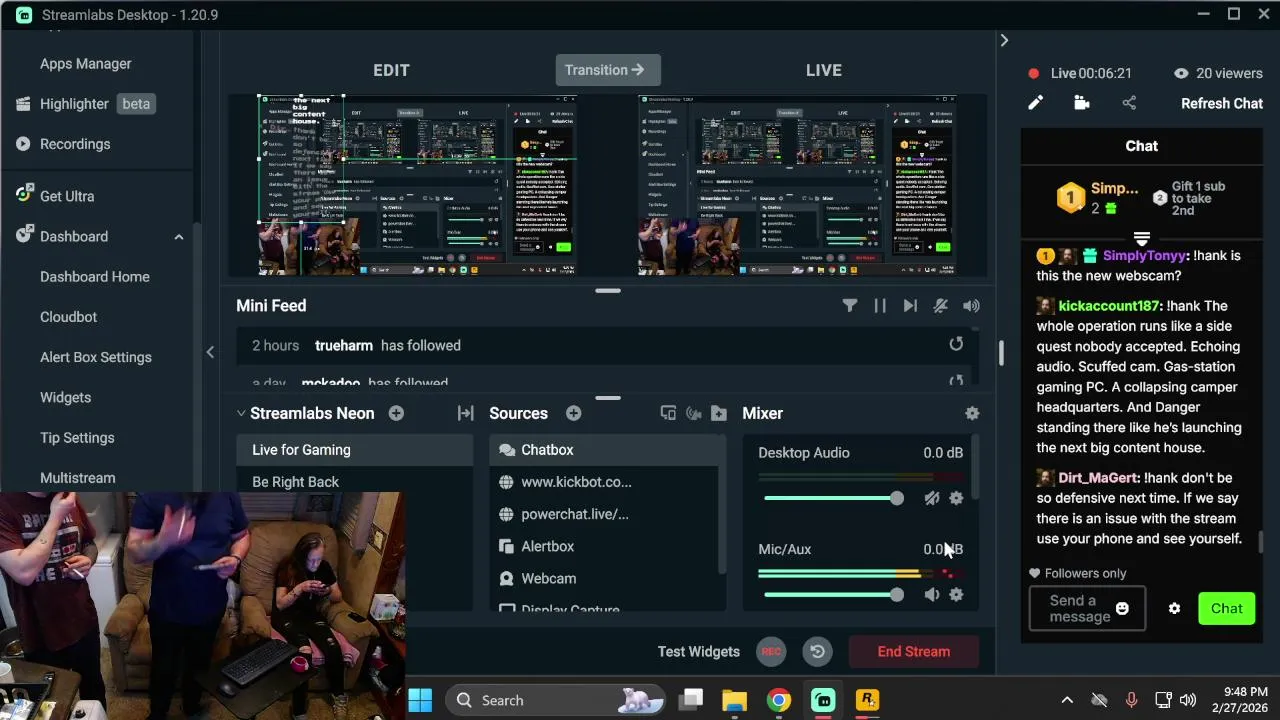Open Apps Manager
This screenshot has width=1280, height=720.
[85, 64]
